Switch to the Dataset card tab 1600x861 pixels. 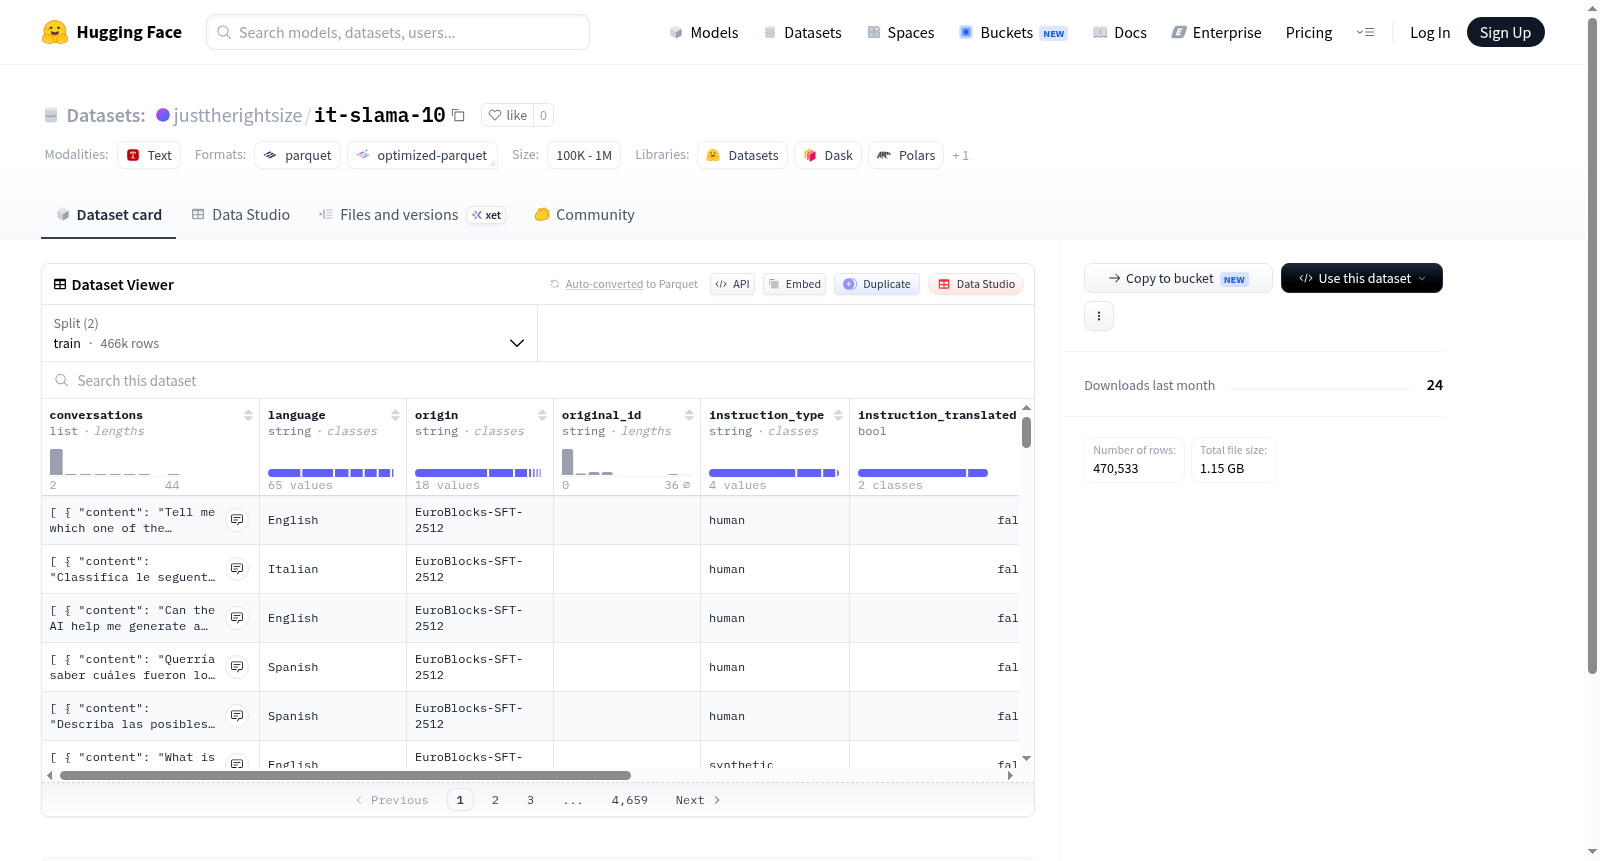109,215
